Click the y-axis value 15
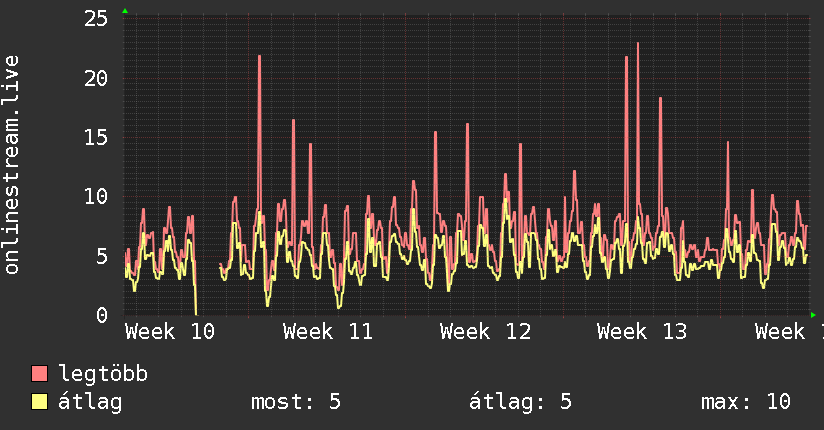The height and width of the screenshot is (430, 824). (96, 138)
